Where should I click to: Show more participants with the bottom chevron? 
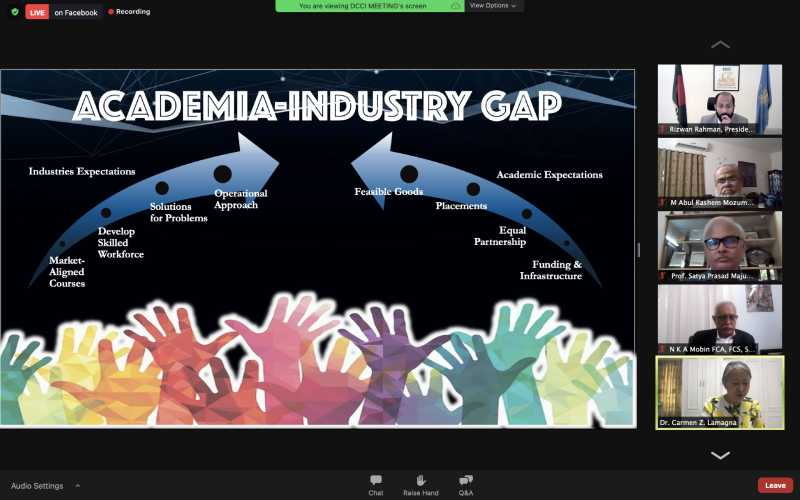tap(719, 455)
